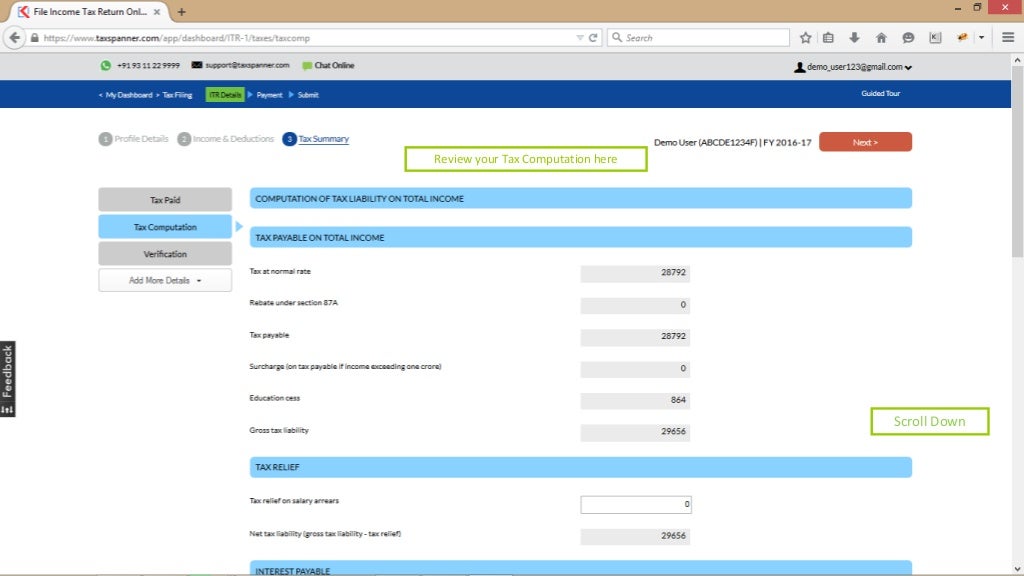Open the chat bubble toolbar icon

(x=908, y=38)
